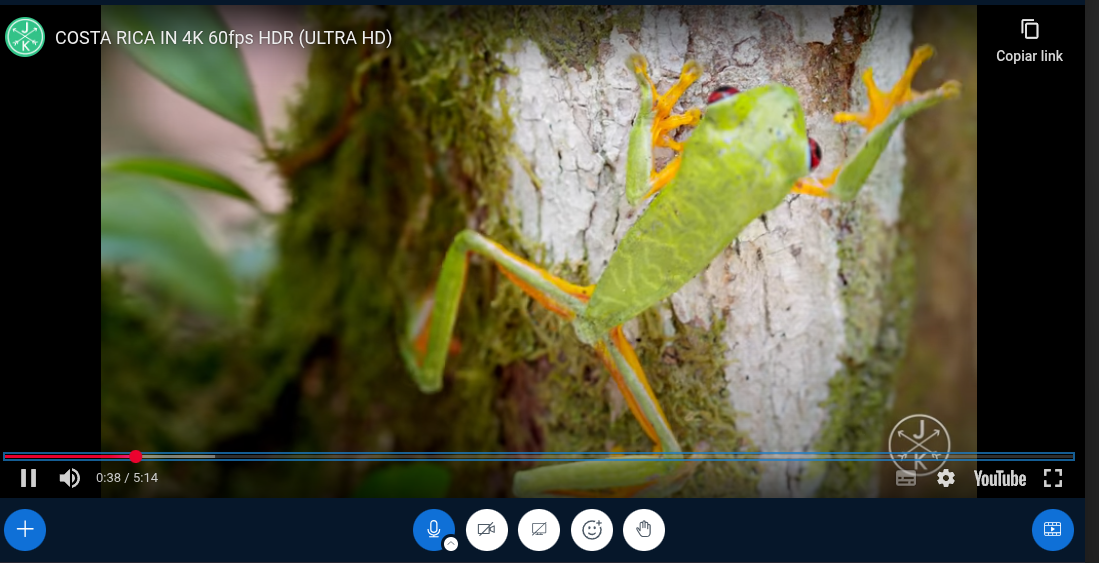Open the video settings gear
The width and height of the screenshot is (1099, 563).
(x=946, y=478)
